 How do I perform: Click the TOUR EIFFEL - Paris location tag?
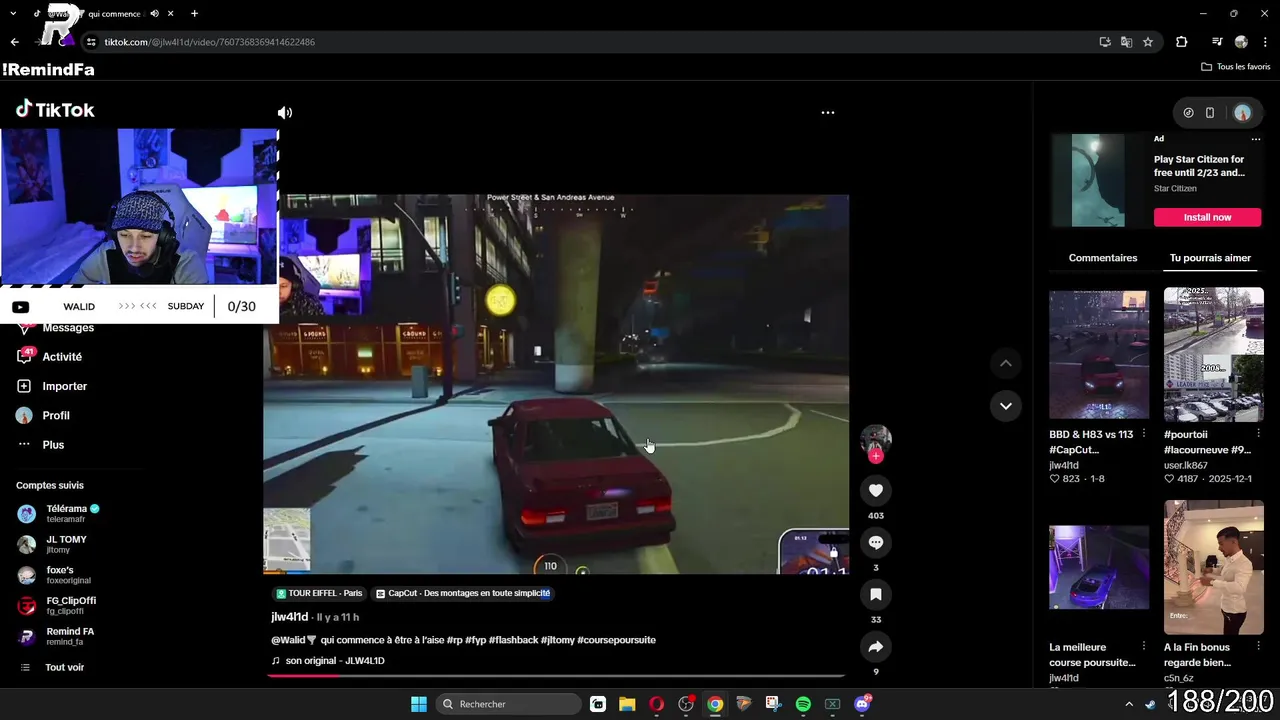(x=319, y=593)
